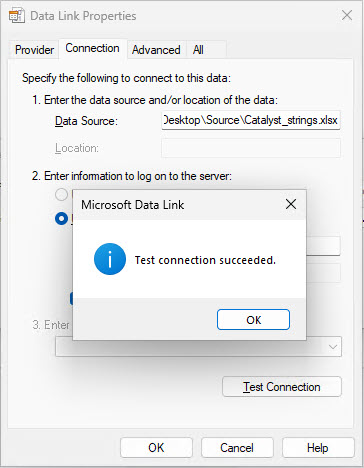Open Help for Data Link Properties
Image resolution: width=364 pixels, height=468 pixels.
(318, 448)
